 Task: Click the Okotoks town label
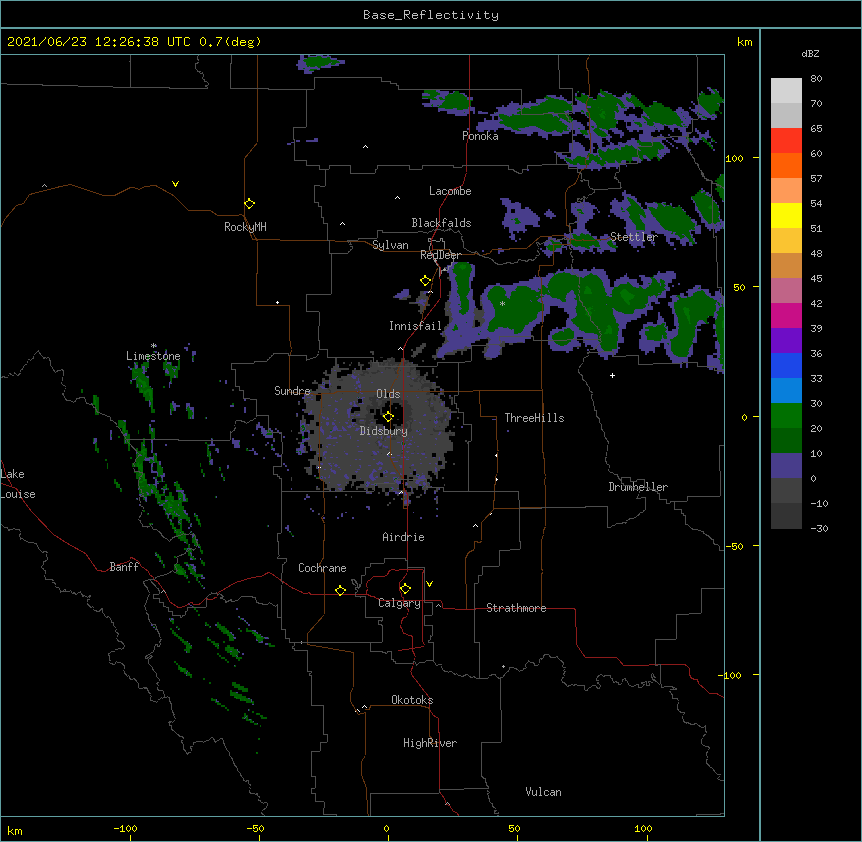(412, 700)
